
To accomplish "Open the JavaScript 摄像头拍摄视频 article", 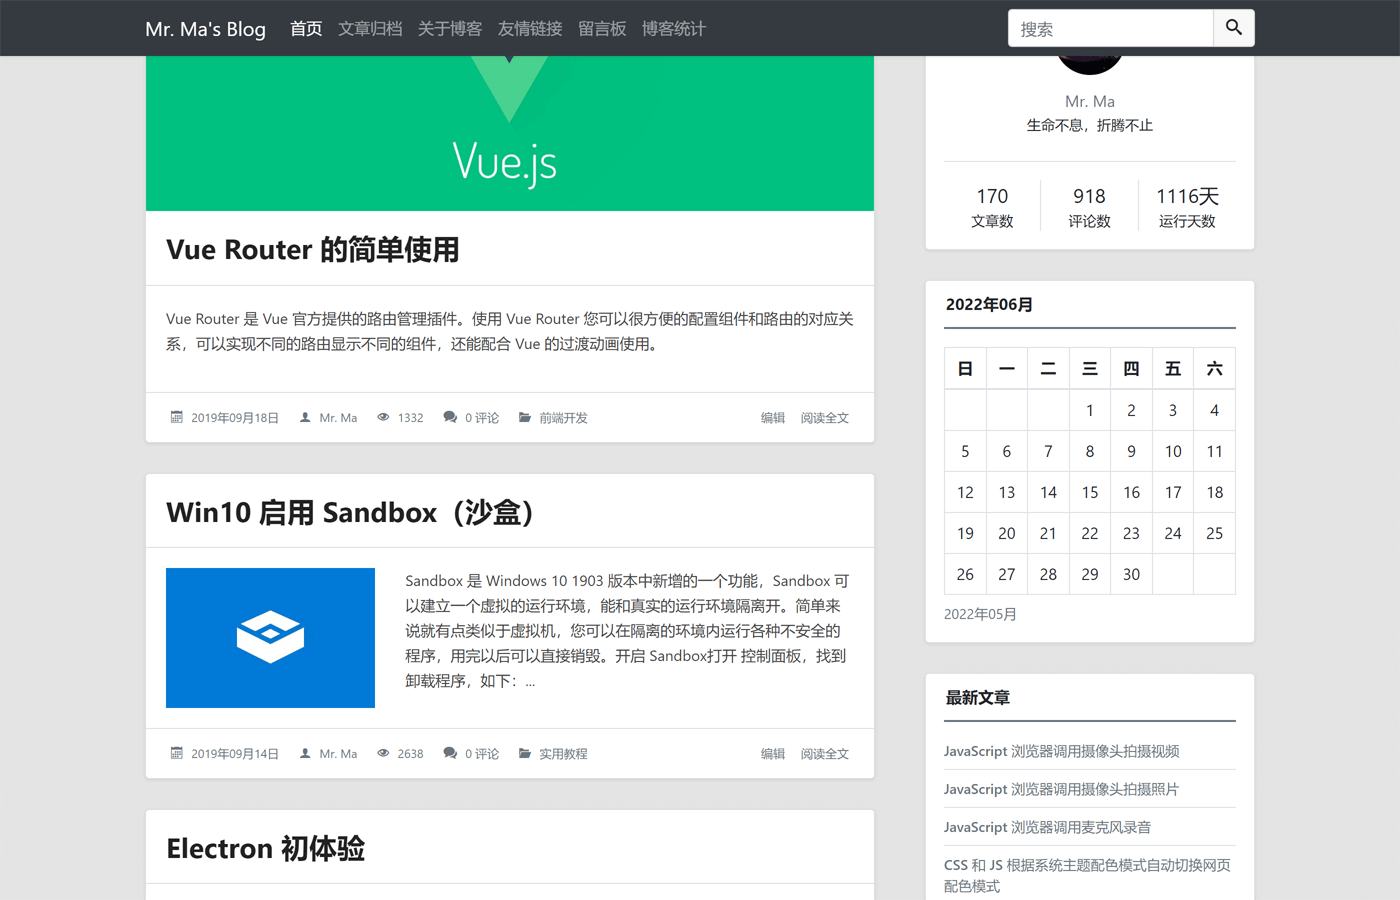I will (1061, 751).
